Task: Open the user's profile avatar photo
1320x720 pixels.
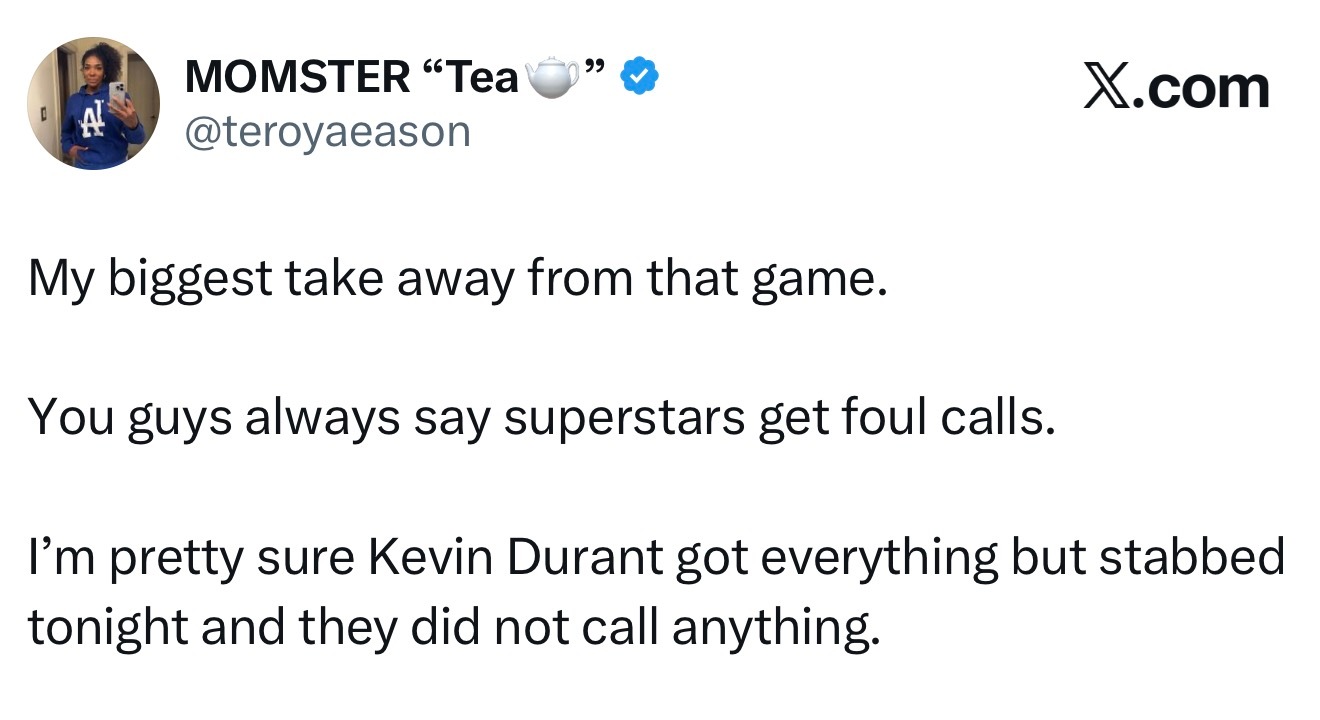Action: 93,103
